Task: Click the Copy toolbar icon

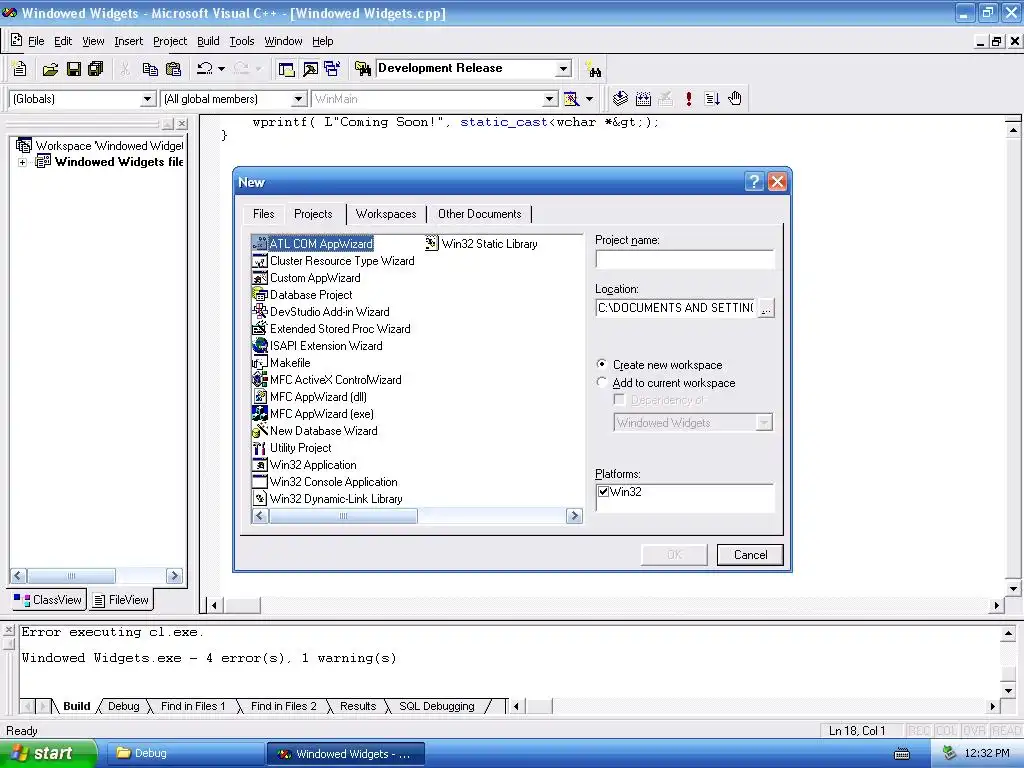Action: (150, 69)
